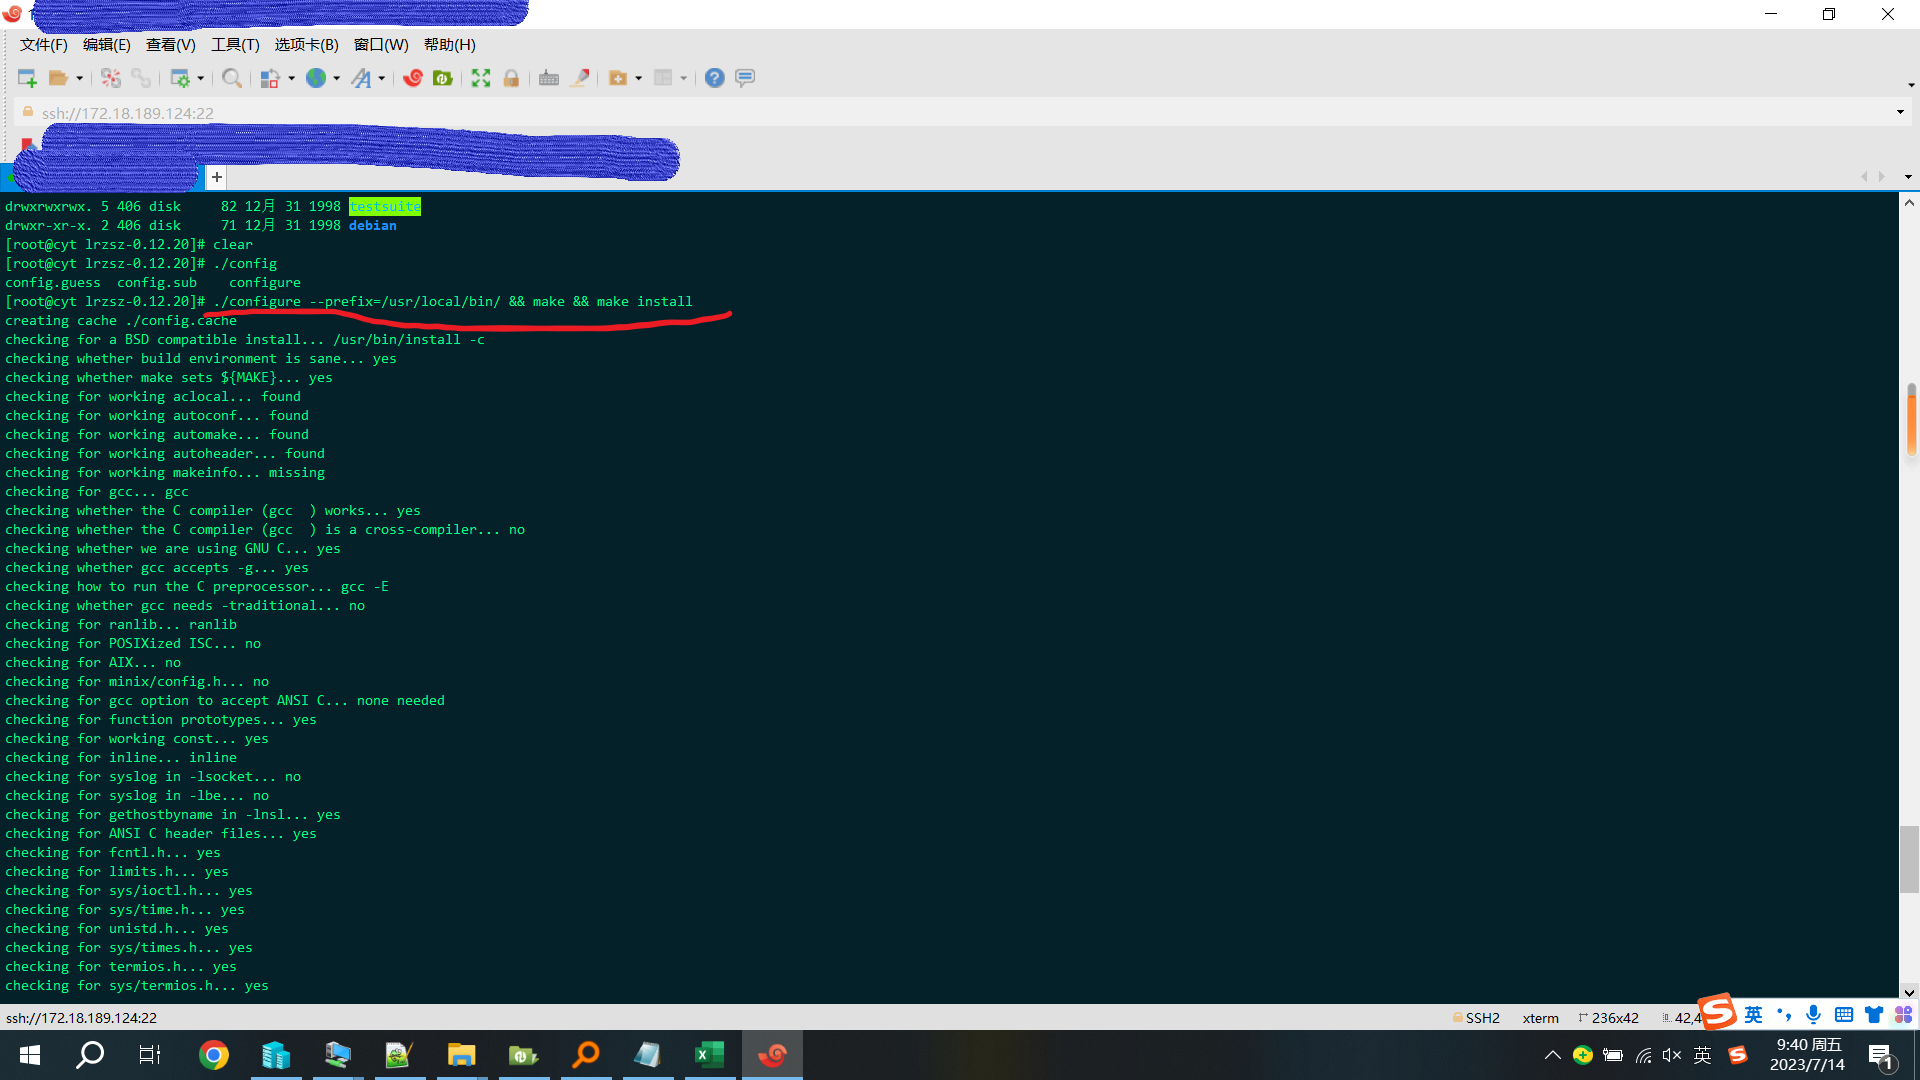Open the key mapping keyboard icon
The image size is (1920, 1080).
[549, 78]
